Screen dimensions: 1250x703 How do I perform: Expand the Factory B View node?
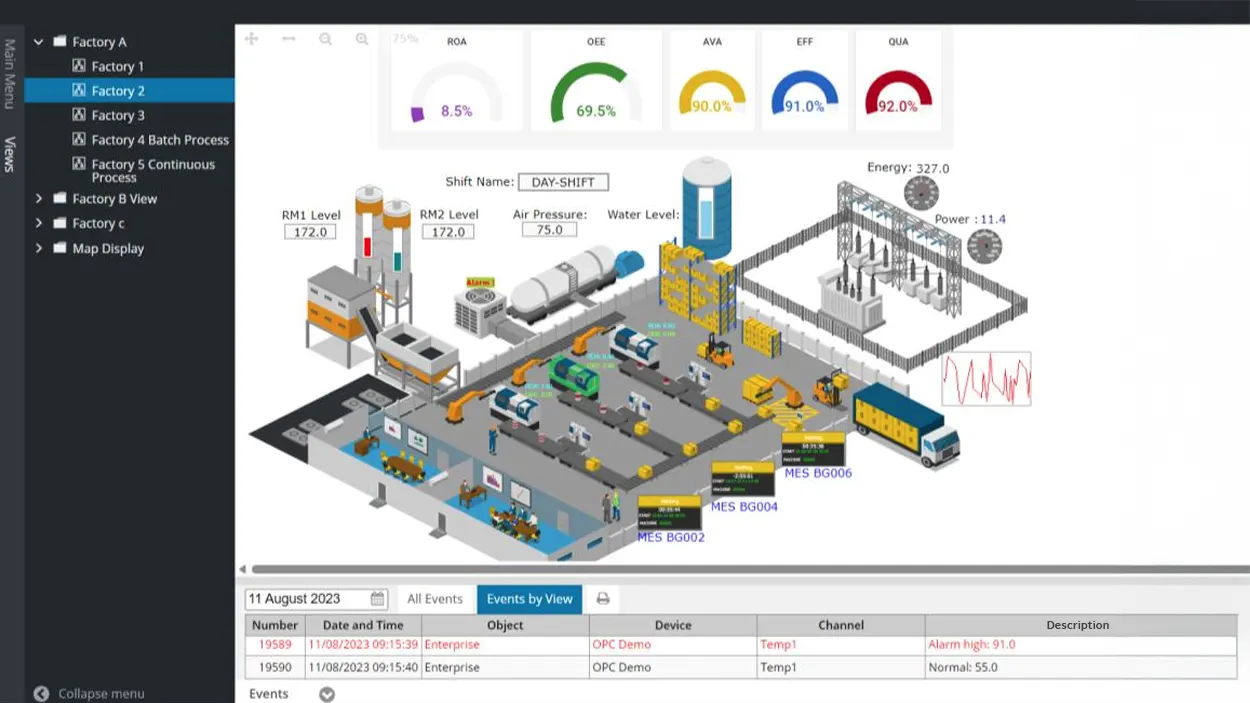point(39,199)
